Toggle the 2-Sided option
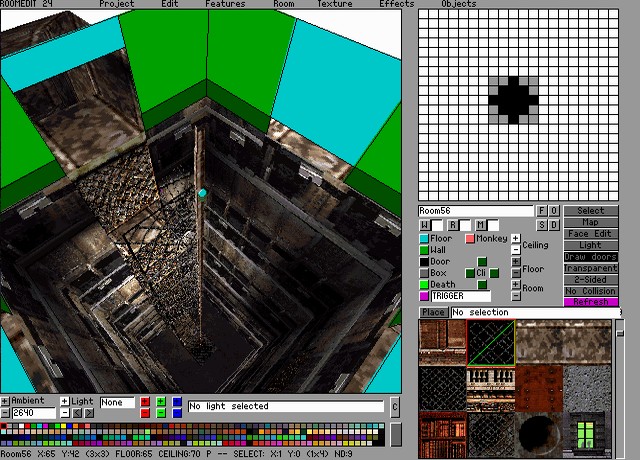This screenshot has height=460, width=640. pos(591,279)
